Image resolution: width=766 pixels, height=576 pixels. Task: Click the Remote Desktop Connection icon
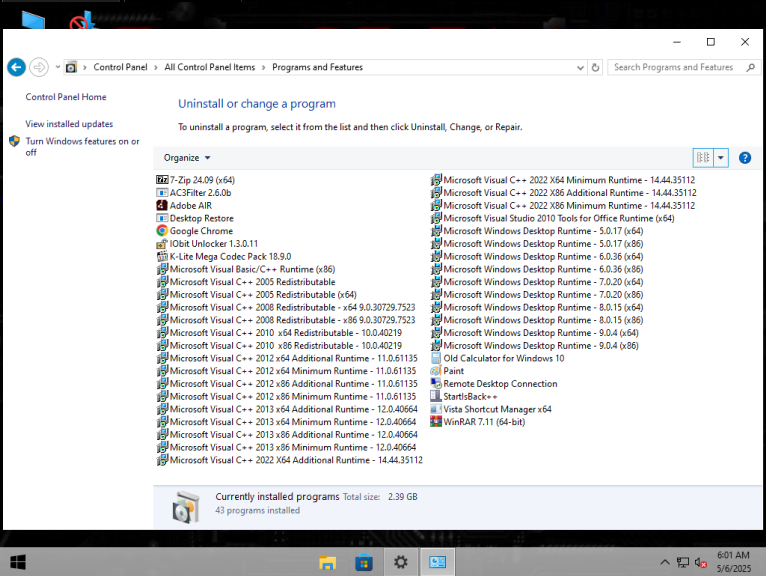pyautogui.click(x=436, y=384)
